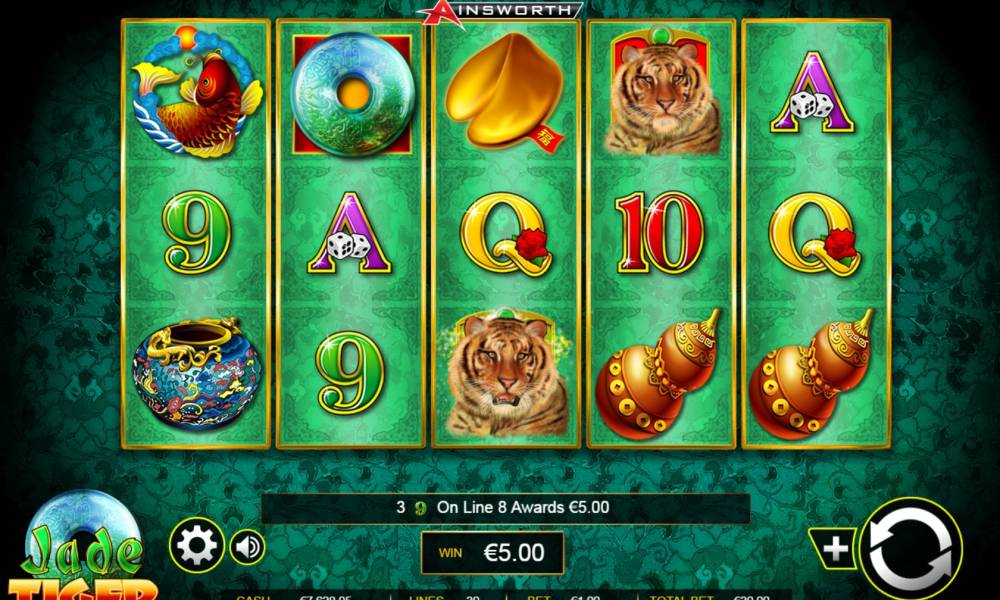Click the purple A with dice on reel five
Viewport: 1000px width, 600px height.
tap(813, 93)
